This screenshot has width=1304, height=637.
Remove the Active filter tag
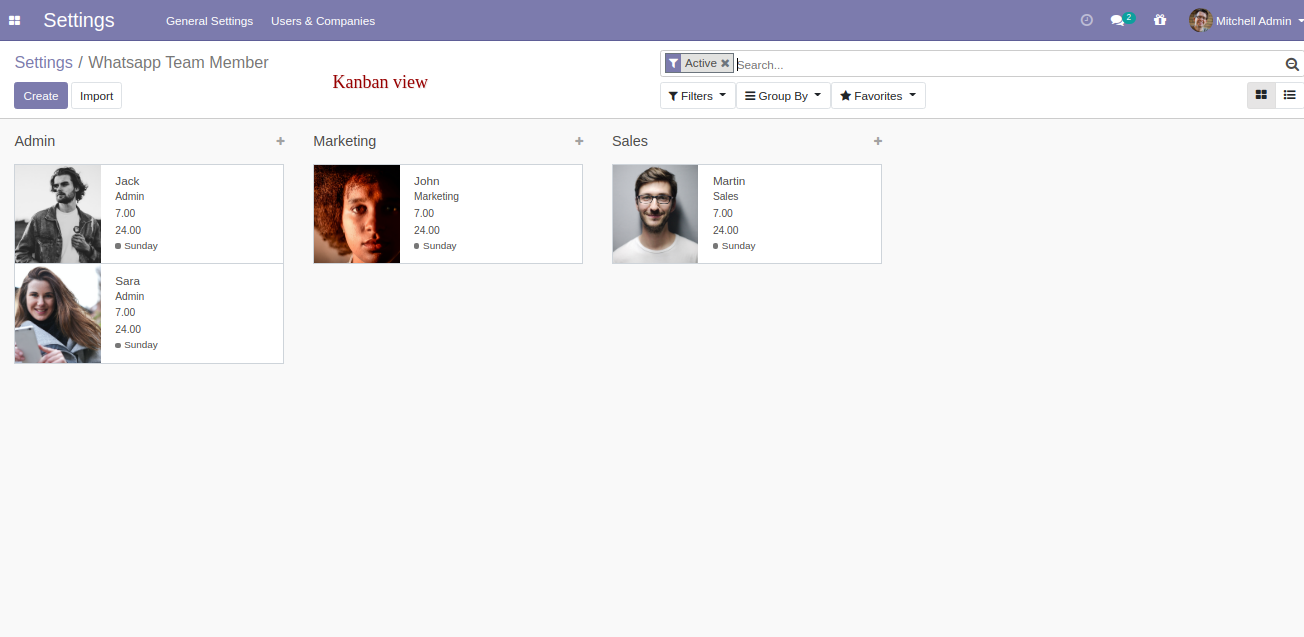[725, 63]
